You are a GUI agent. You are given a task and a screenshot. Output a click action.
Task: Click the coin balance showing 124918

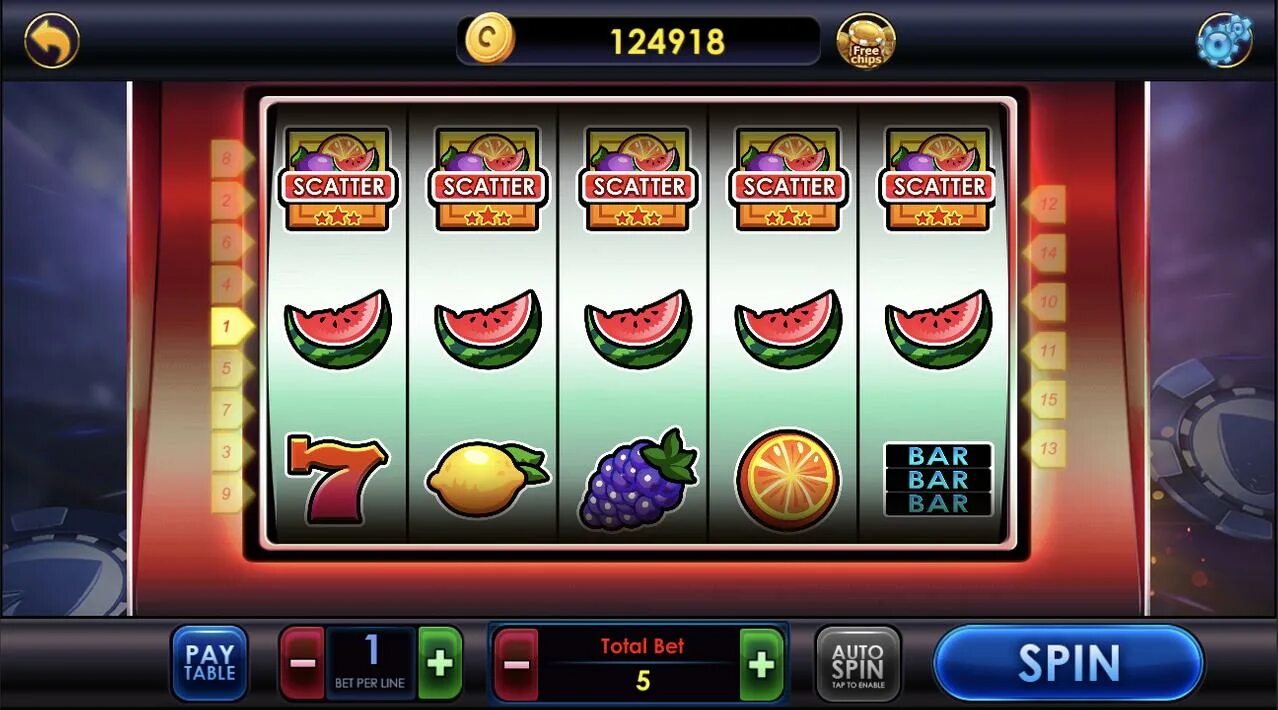667,41
